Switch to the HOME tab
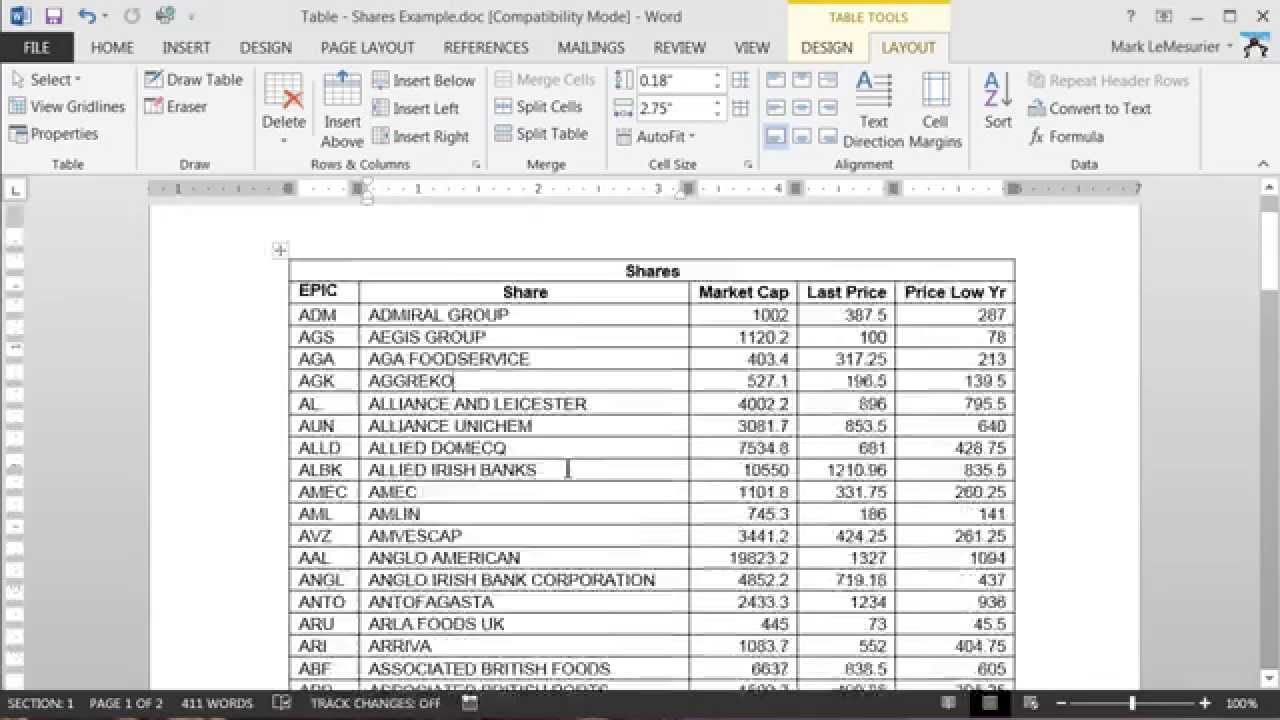The height and width of the screenshot is (720, 1280). (x=112, y=47)
